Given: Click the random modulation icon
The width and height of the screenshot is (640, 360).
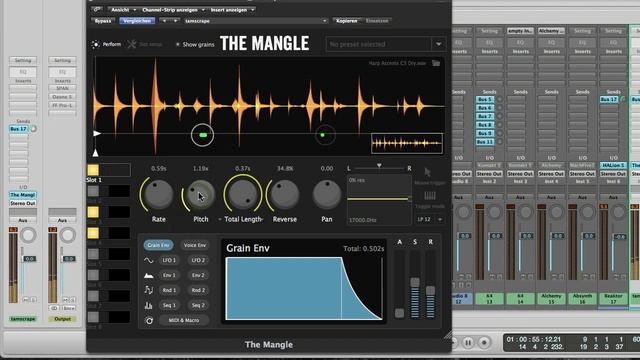Looking at the screenshot, I should [149, 290].
